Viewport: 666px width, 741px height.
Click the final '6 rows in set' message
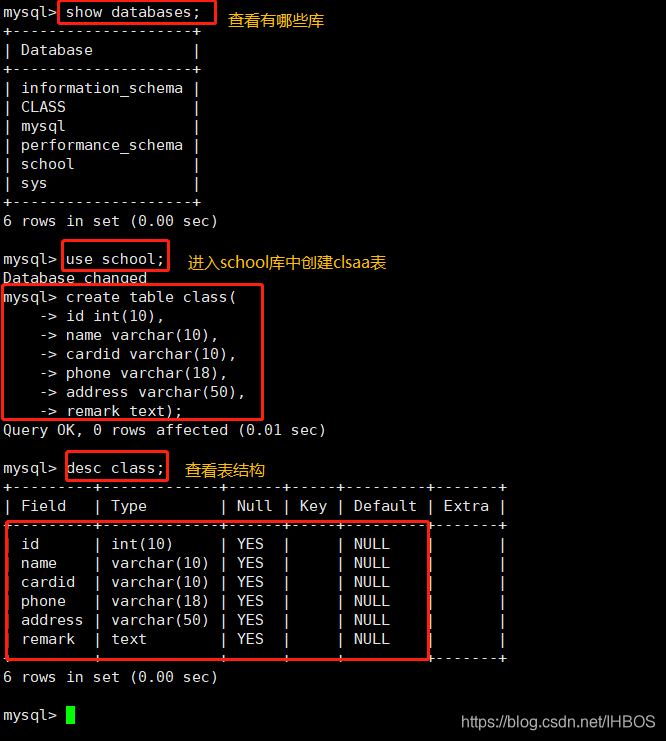(110, 677)
